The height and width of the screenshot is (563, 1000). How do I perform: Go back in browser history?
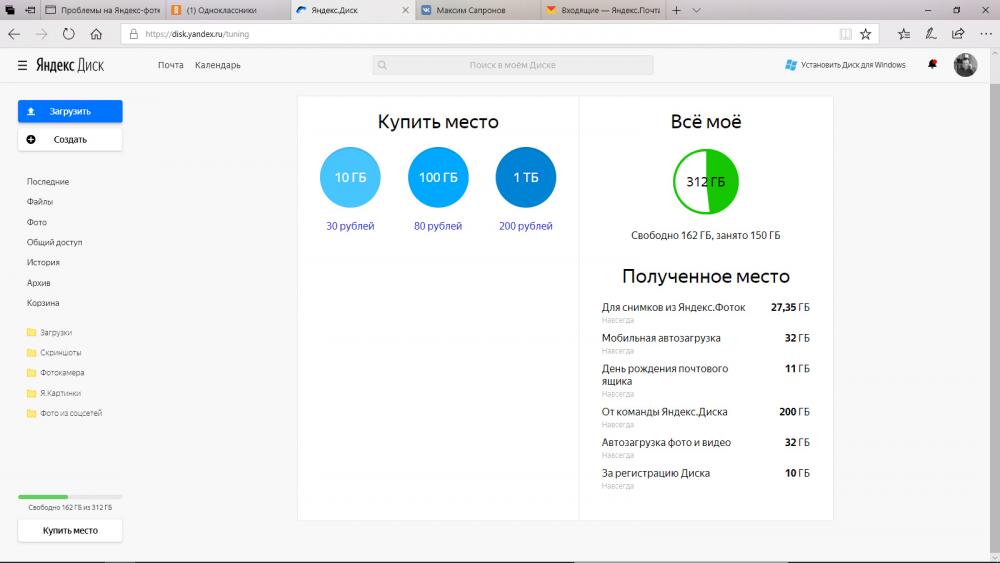pyautogui.click(x=14, y=34)
